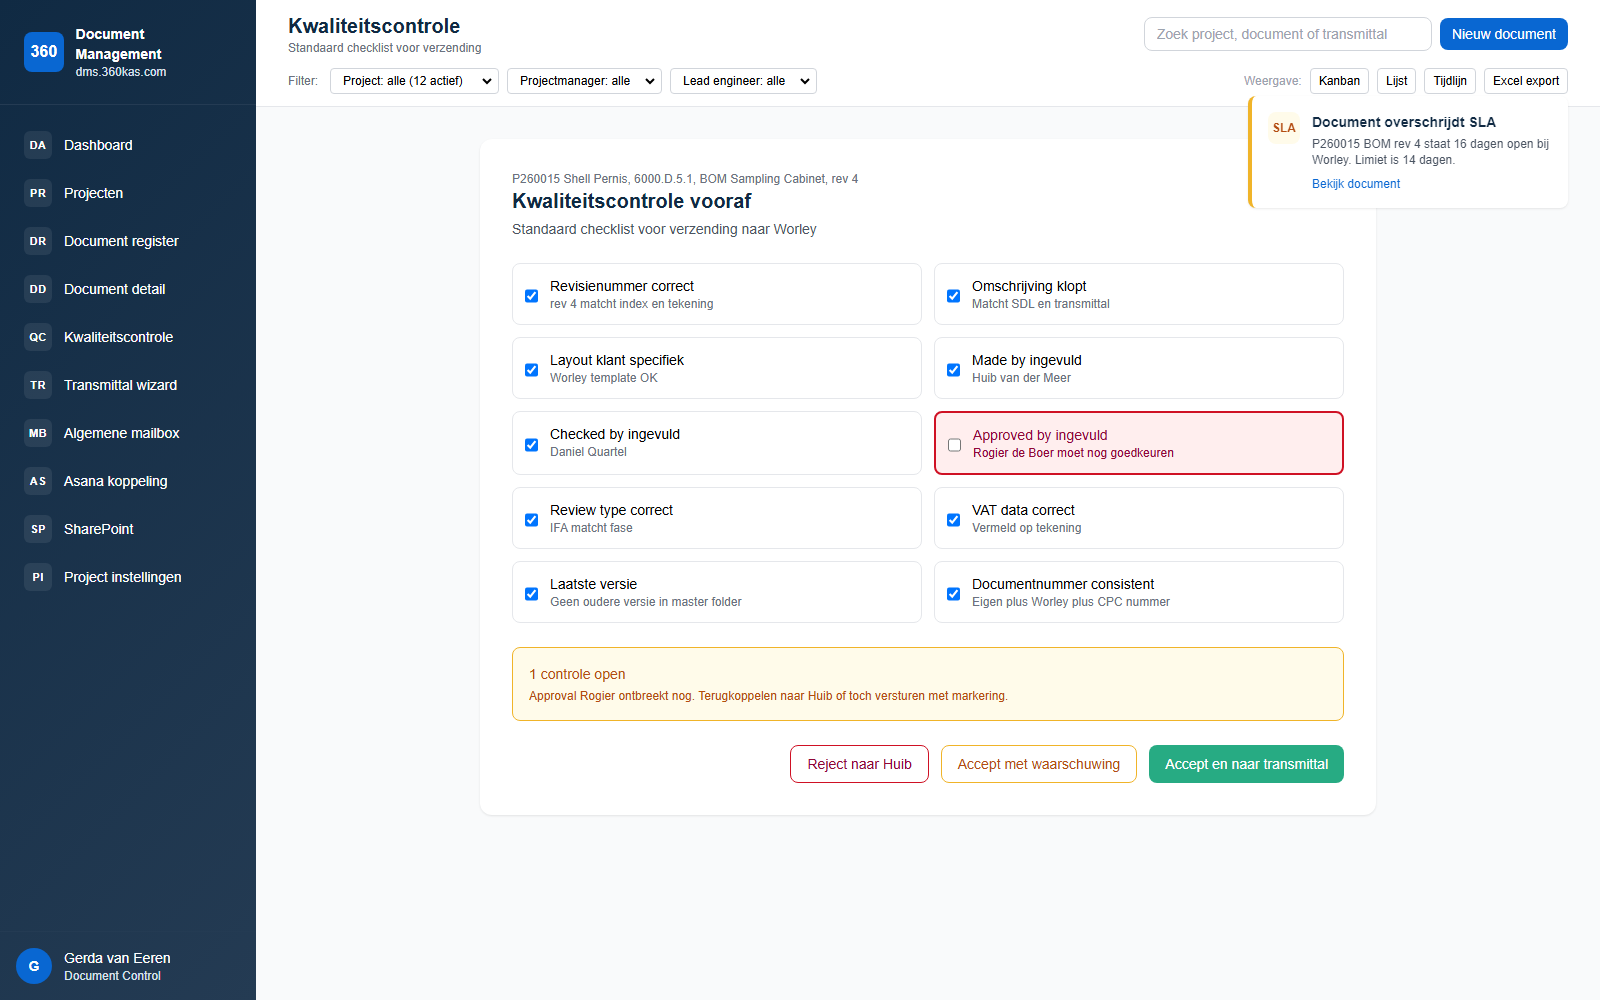The image size is (1600, 1000).
Task: Click the Excel export button
Action: click(x=1526, y=81)
